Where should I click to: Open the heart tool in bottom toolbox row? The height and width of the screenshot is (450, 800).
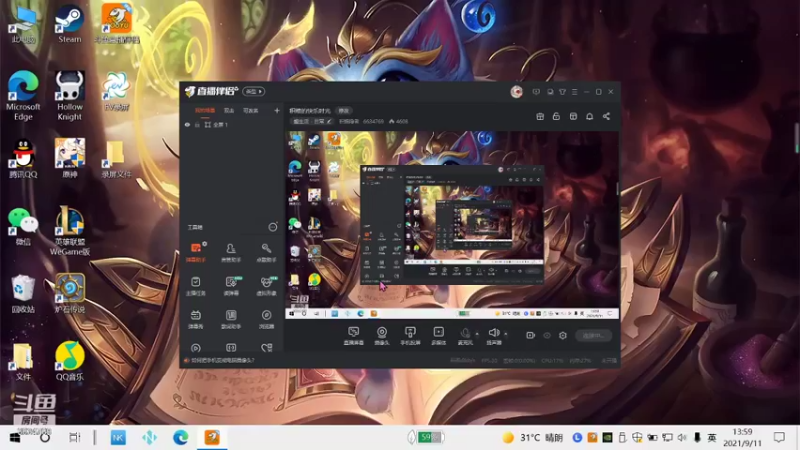(266, 348)
